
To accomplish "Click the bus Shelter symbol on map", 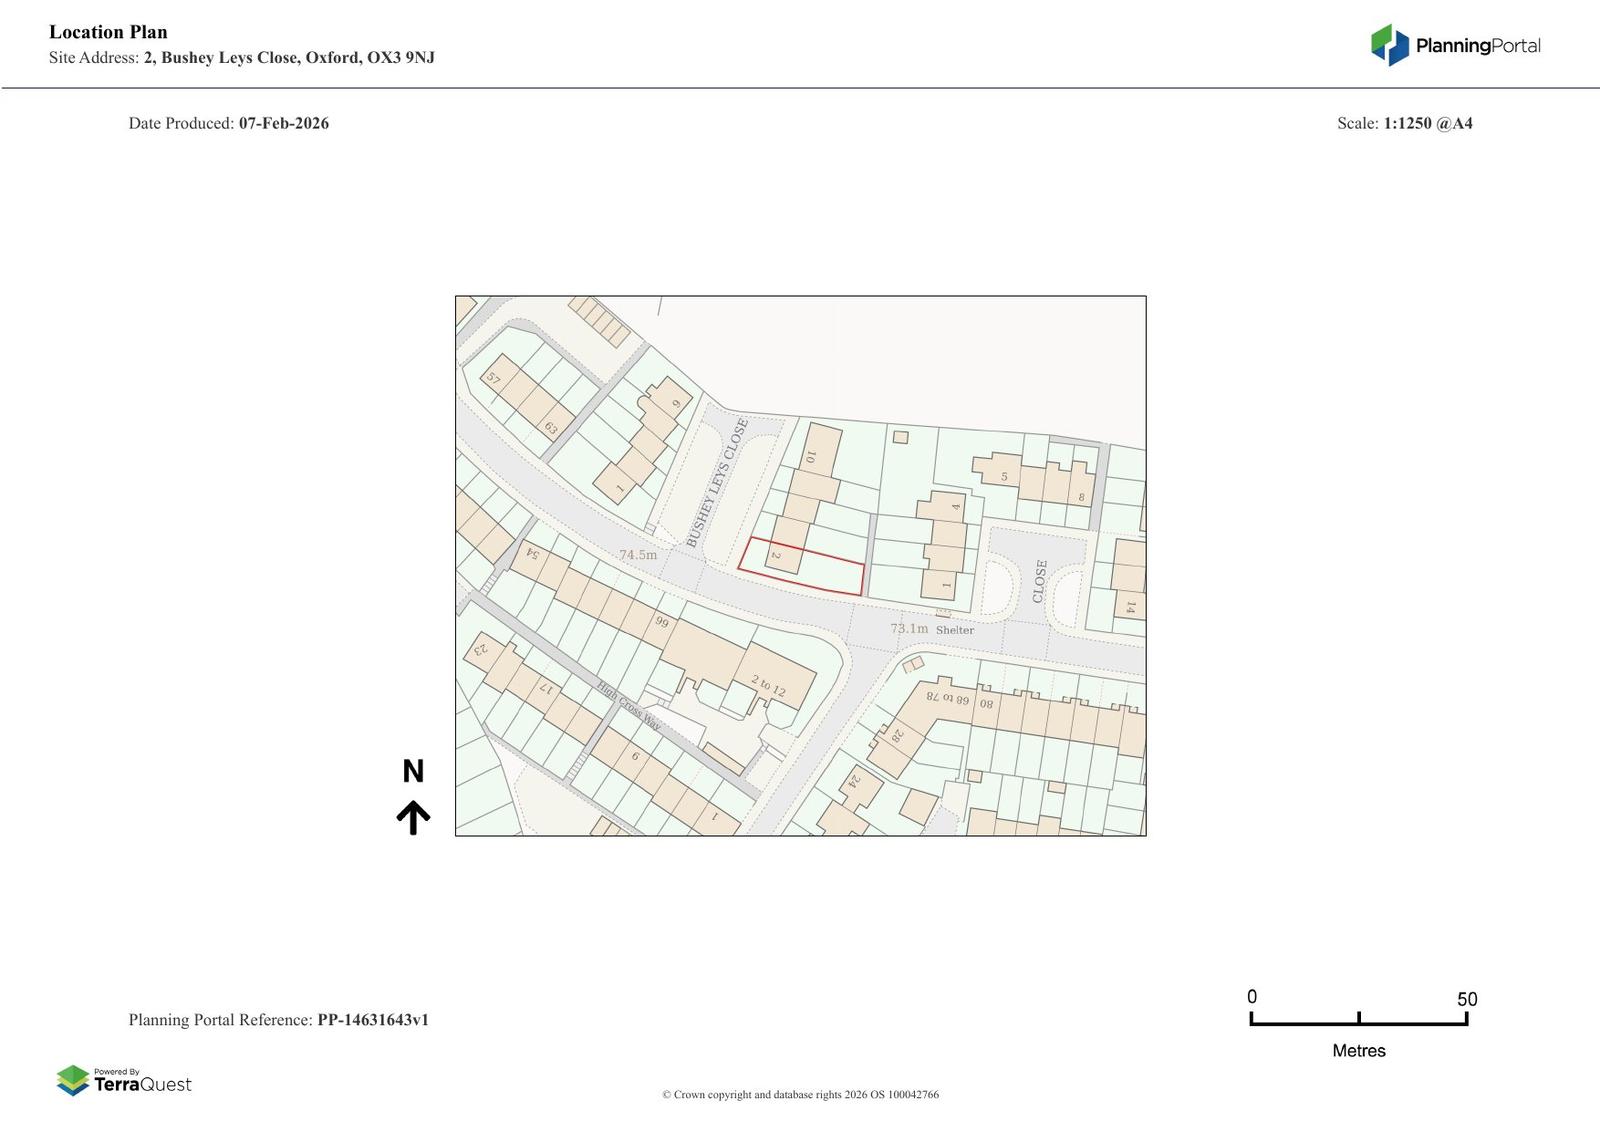I will pos(943,613).
